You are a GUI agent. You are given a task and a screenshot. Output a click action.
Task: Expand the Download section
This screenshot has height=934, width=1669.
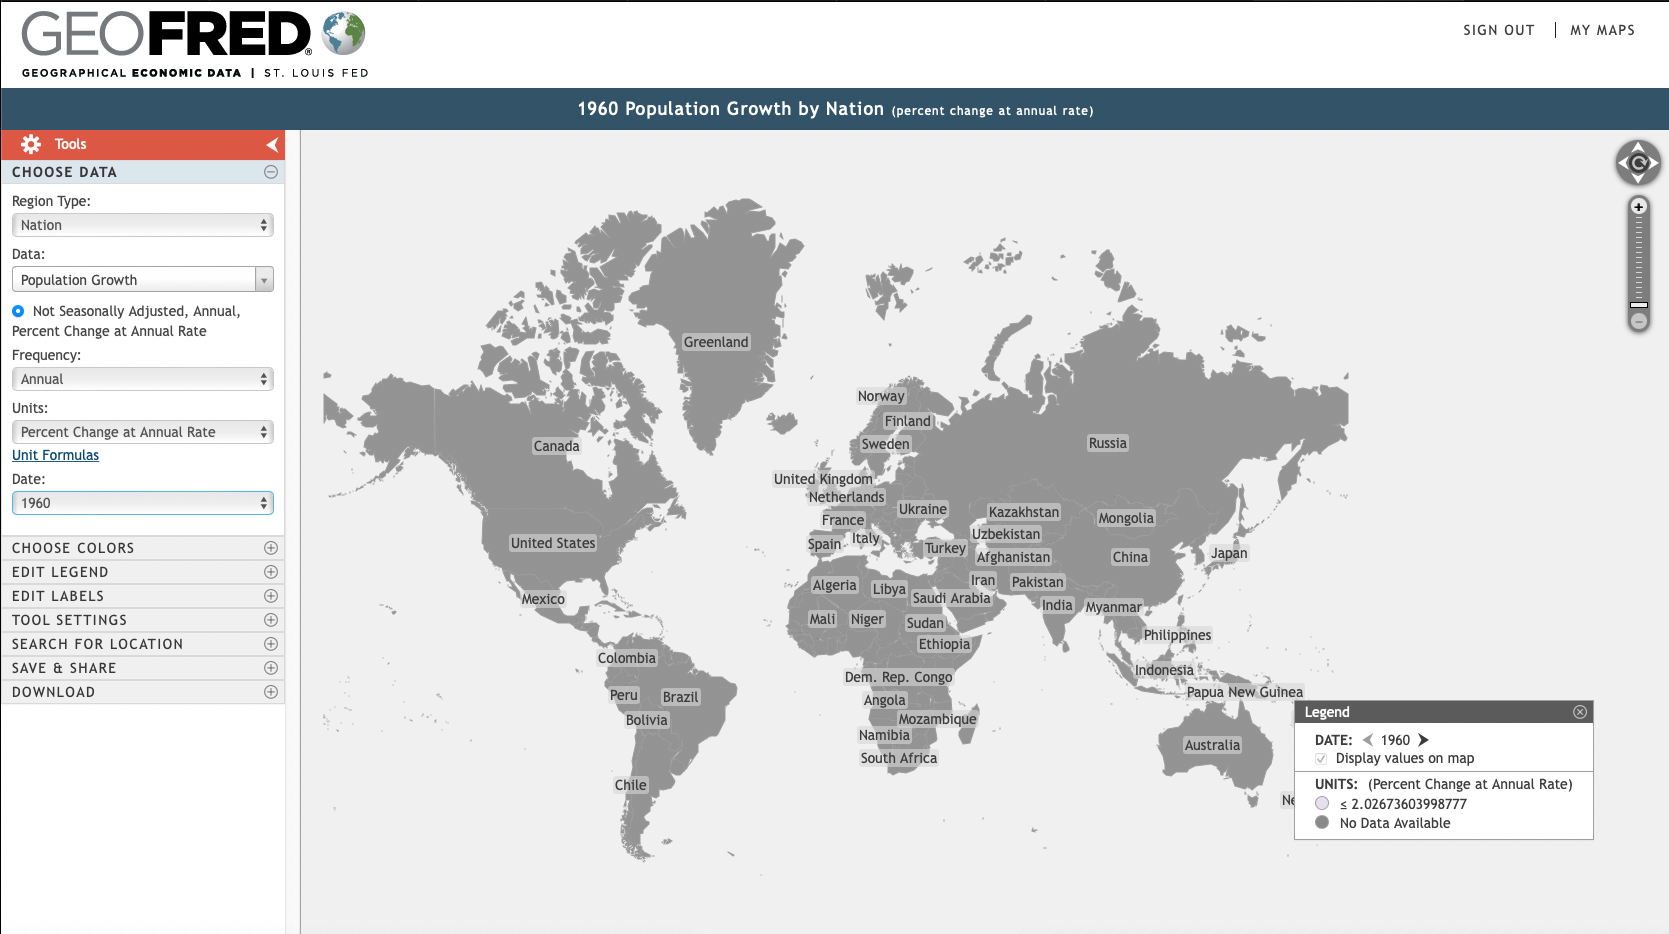(271, 692)
